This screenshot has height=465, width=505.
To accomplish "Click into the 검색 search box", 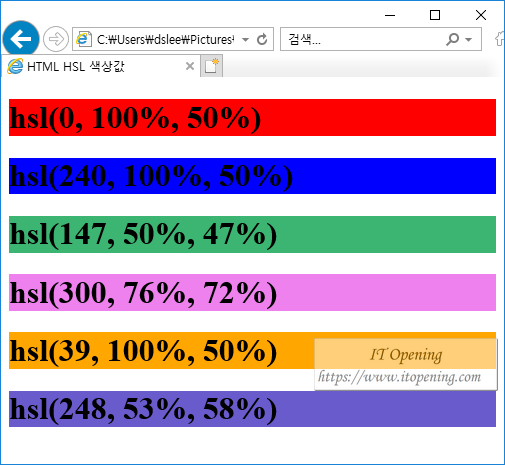I will tap(363, 39).
